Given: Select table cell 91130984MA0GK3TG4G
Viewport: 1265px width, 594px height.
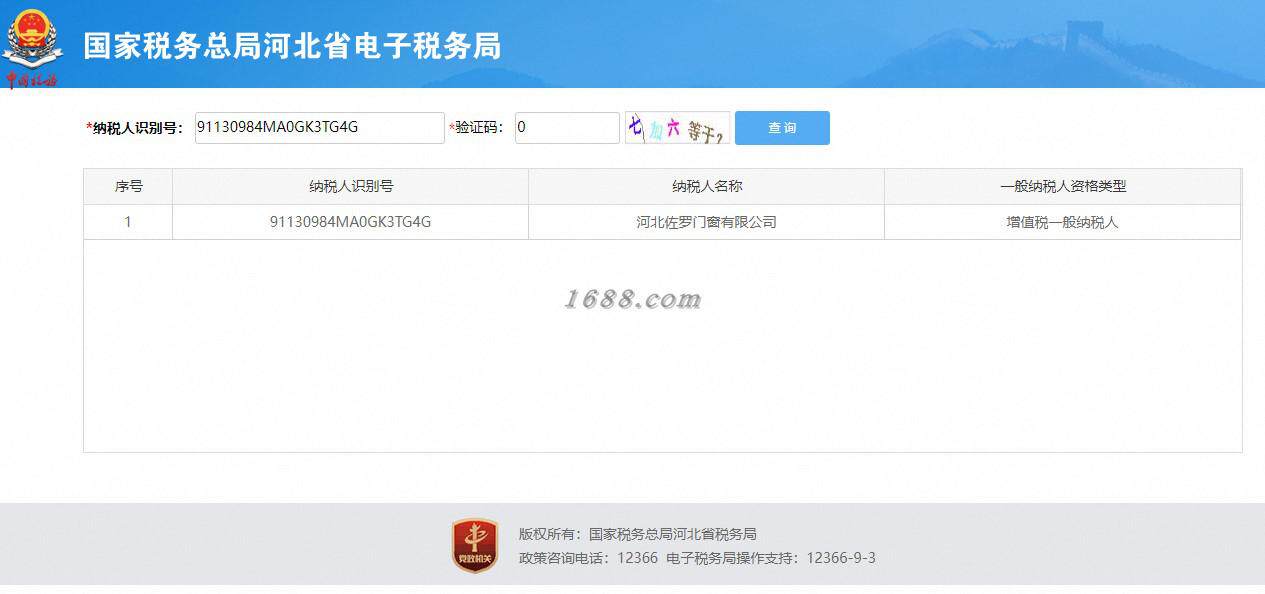Looking at the screenshot, I should (x=350, y=222).
